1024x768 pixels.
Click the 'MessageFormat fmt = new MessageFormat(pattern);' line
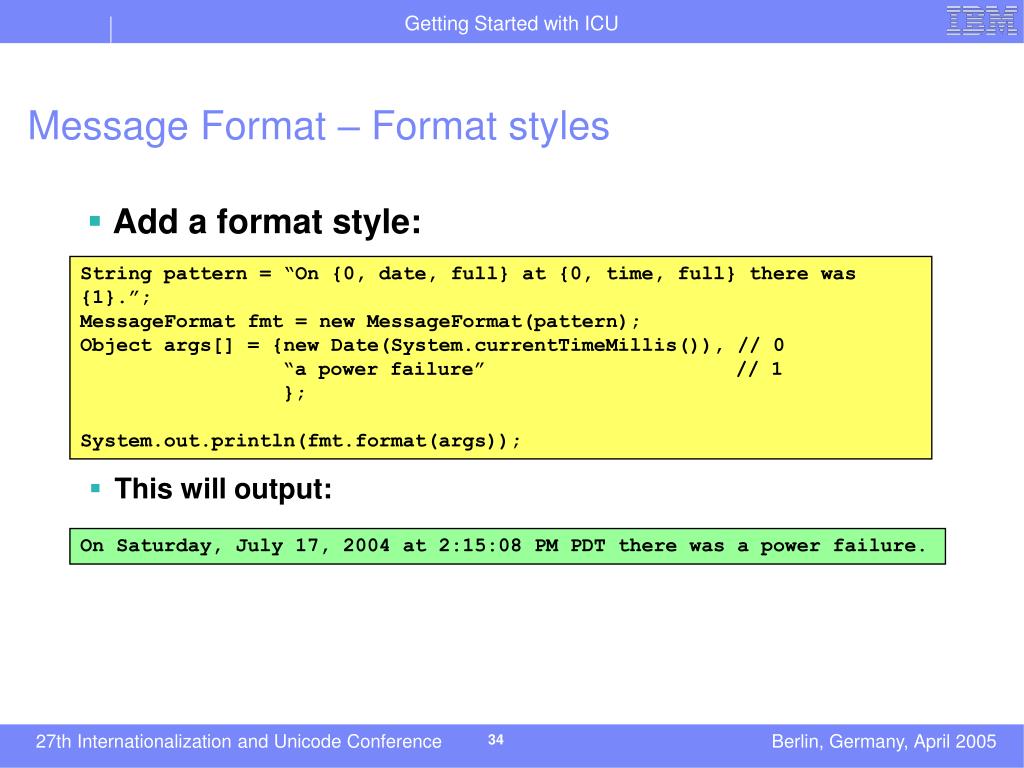360,321
